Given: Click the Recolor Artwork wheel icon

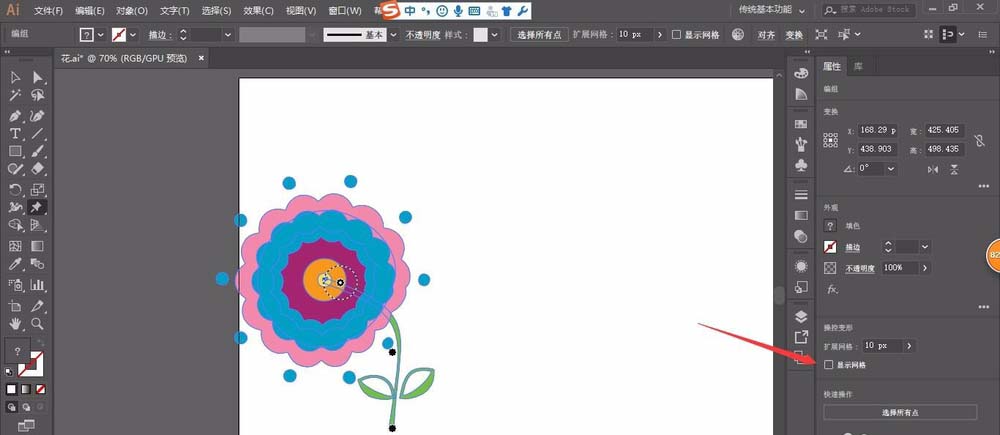Looking at the screenshot, I should [x=738, y=34].
